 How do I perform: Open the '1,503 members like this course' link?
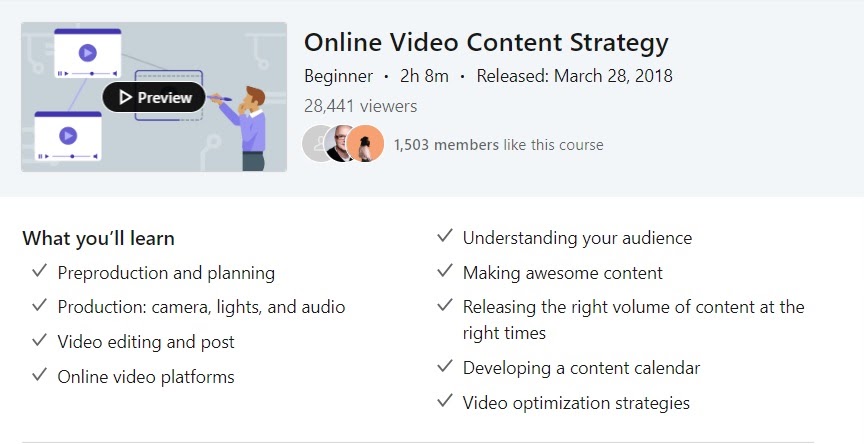pyautogui.click(x=498, y=145)
